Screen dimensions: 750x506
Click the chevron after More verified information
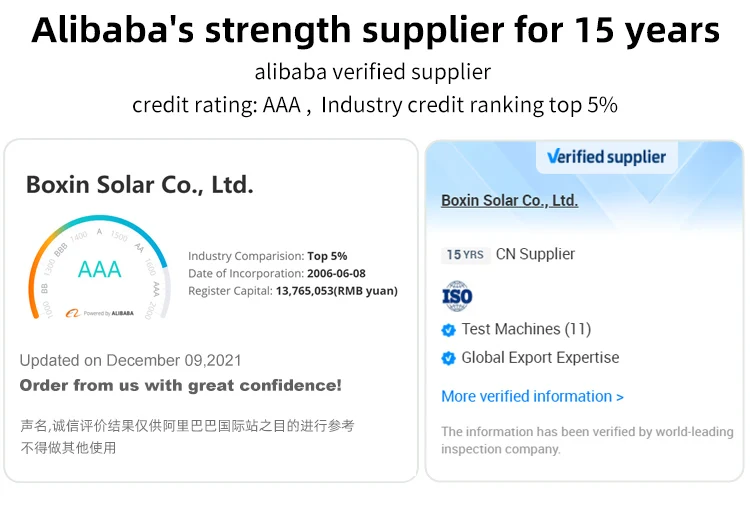(620, 397)
